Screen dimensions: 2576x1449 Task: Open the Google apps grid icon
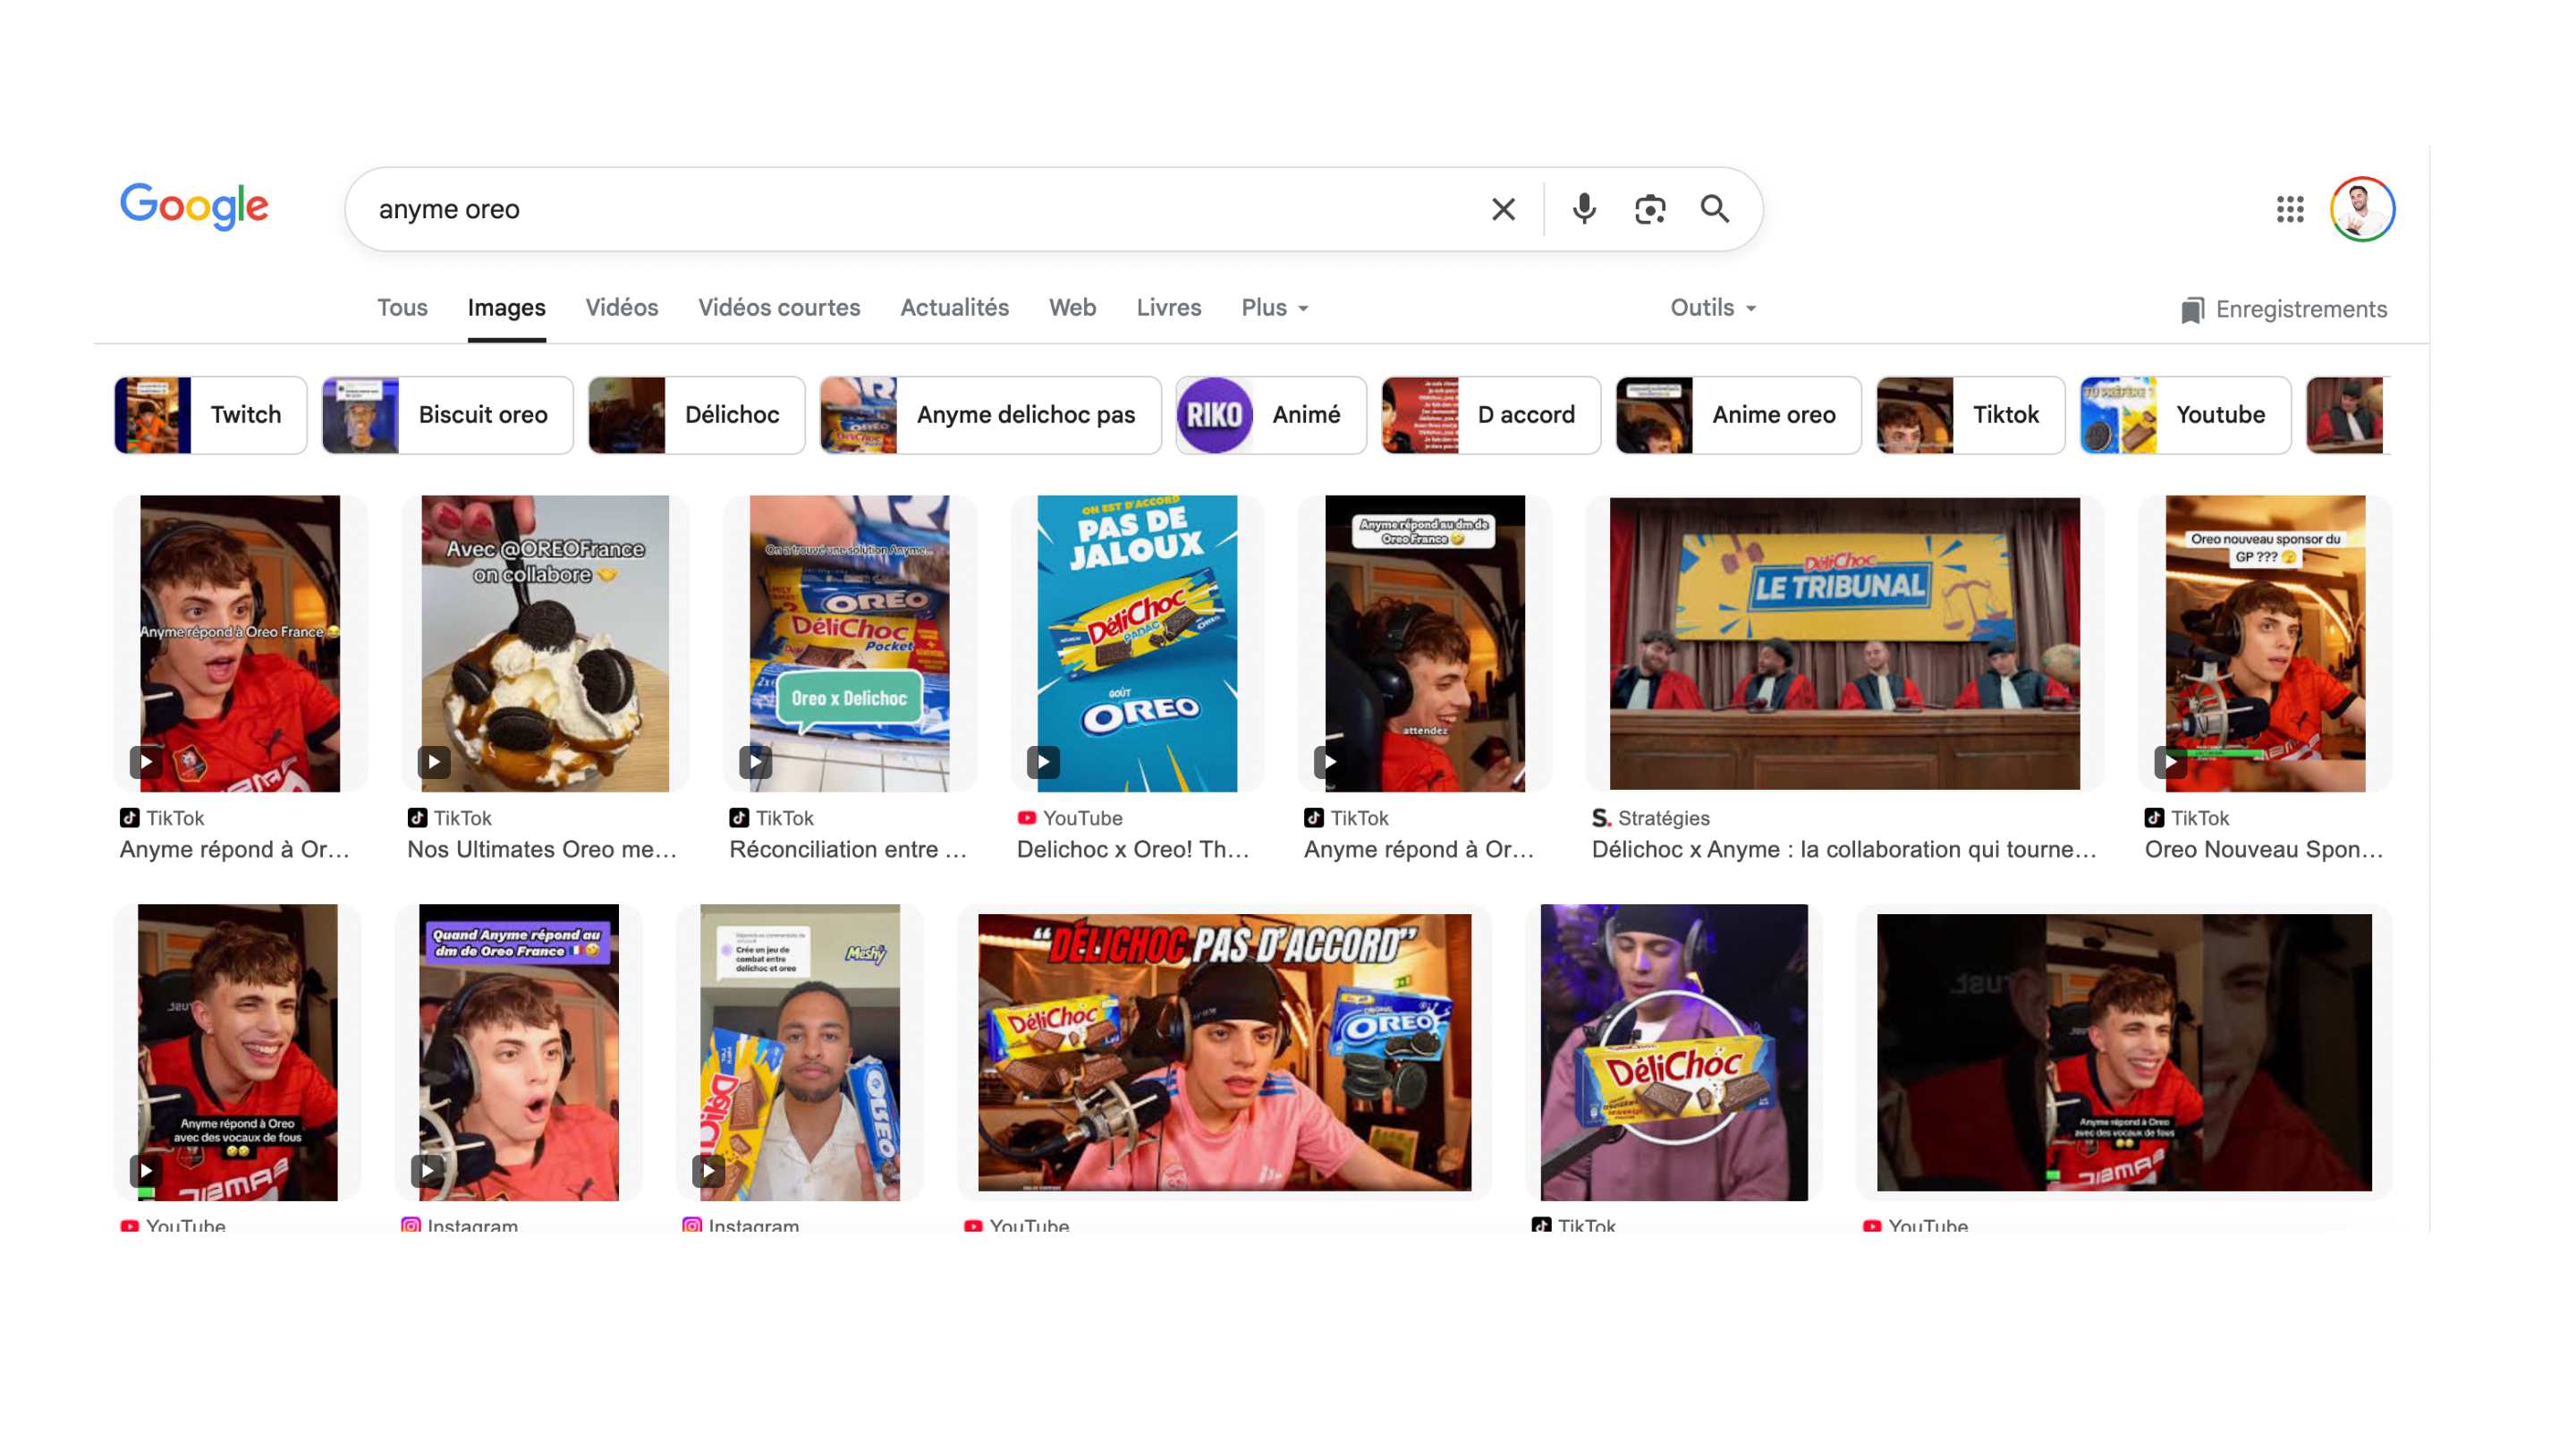coord(2289,209)
